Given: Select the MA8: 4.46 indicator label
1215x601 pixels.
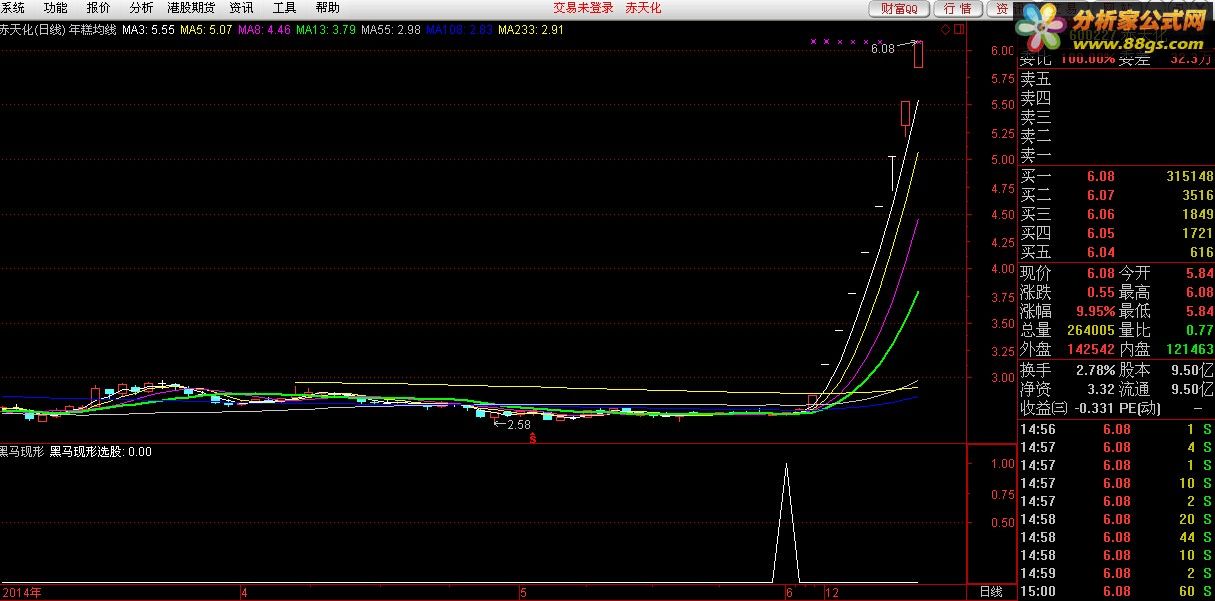Looking at the screenshot, I should (264, 30).
